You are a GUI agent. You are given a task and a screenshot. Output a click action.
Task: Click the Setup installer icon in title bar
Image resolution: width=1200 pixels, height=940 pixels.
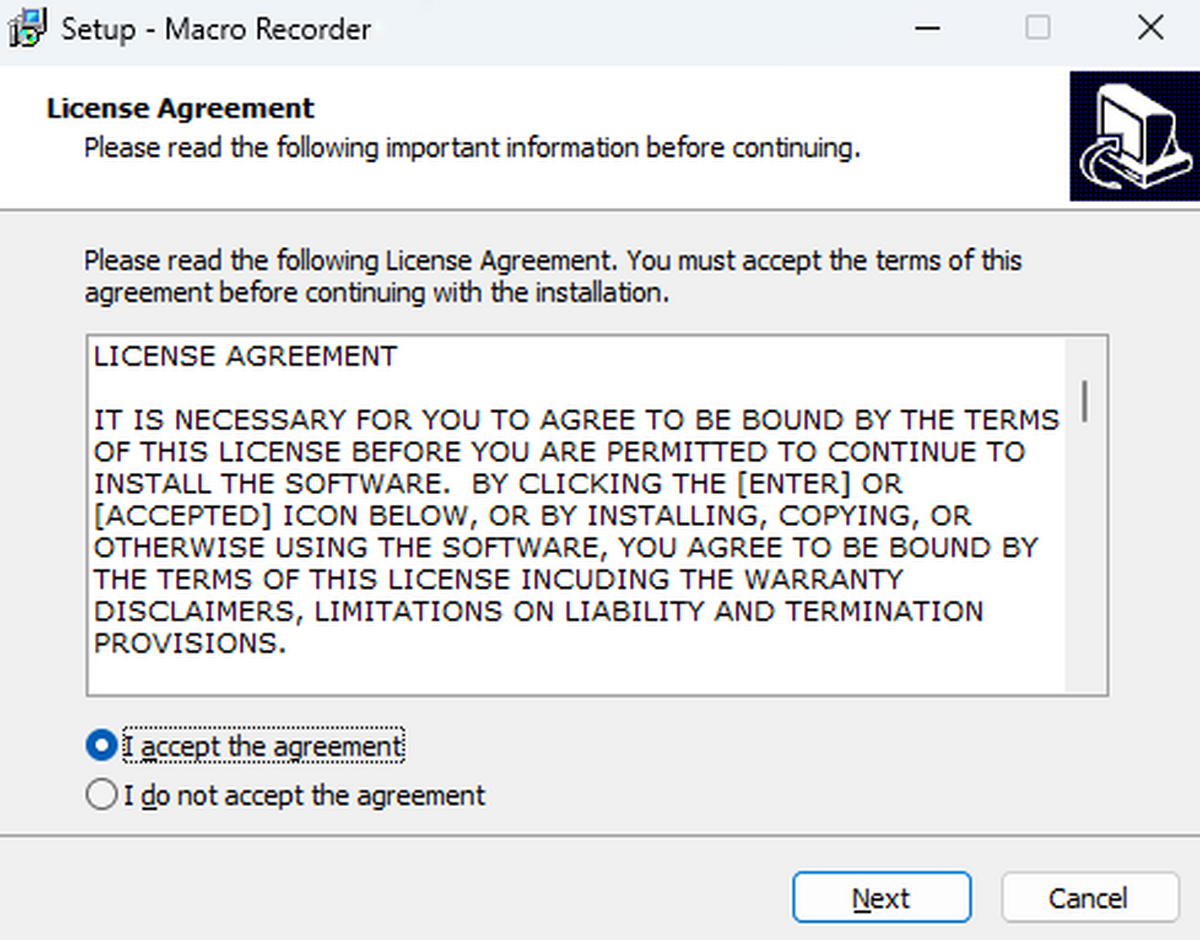[x=27, y=28]
